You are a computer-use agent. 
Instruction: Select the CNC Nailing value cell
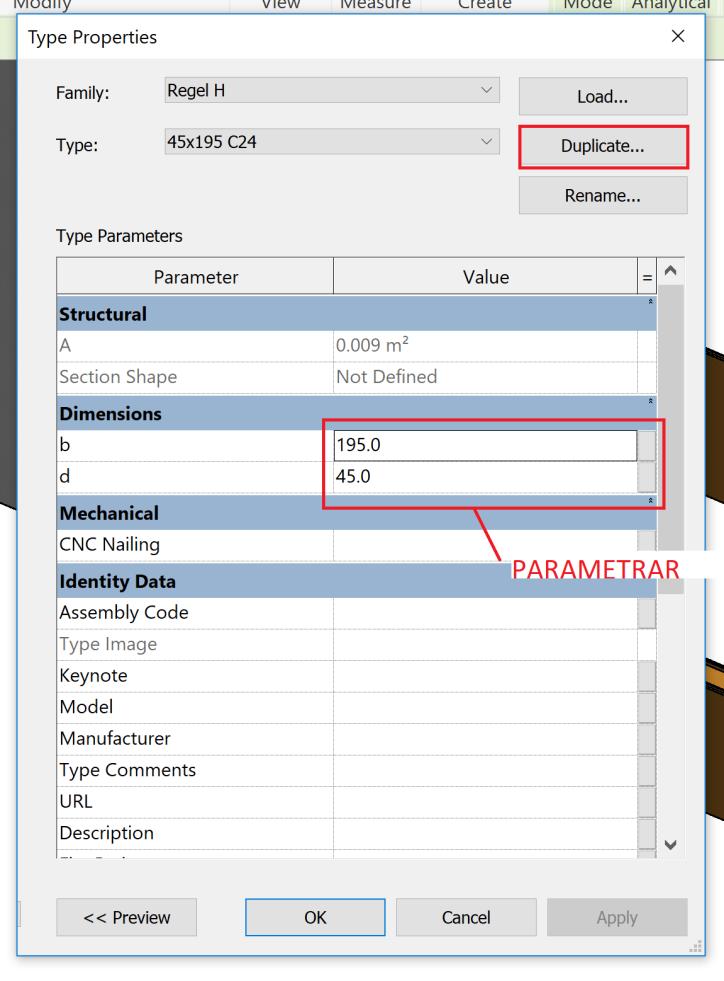485,545
